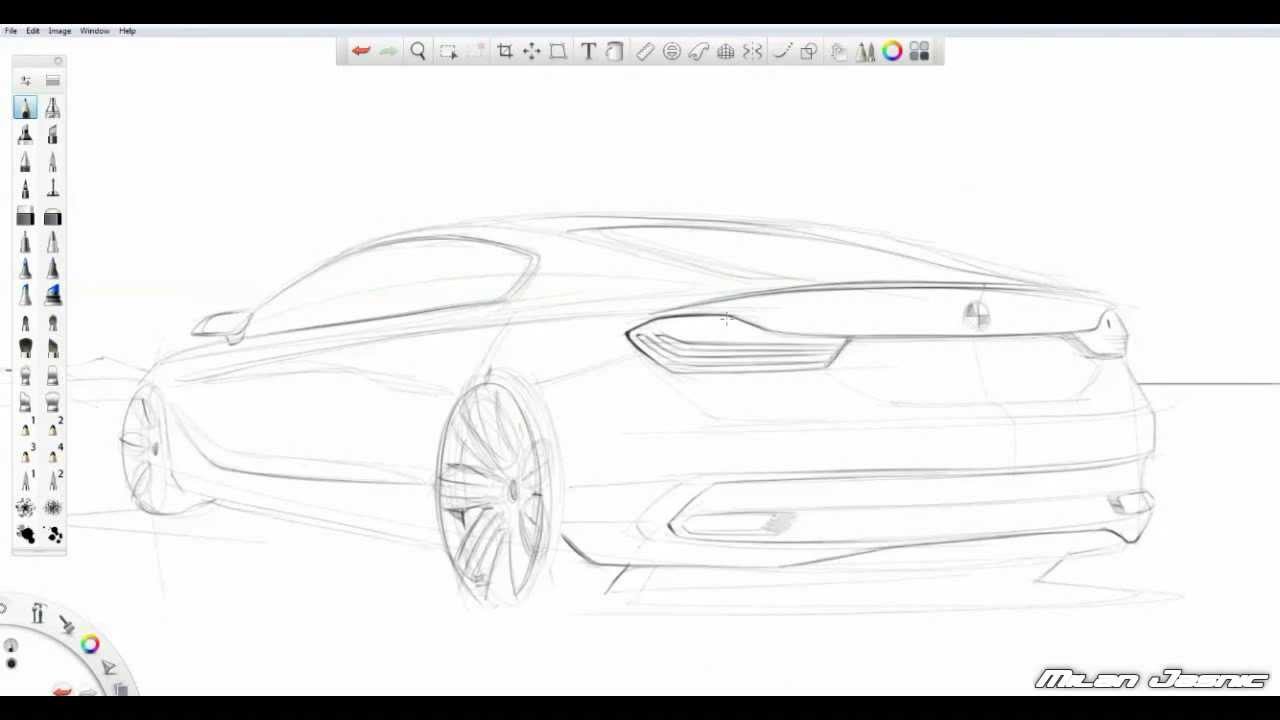Select the Text tool
This screenshot has width=1280, height=720.
[588, 51]
